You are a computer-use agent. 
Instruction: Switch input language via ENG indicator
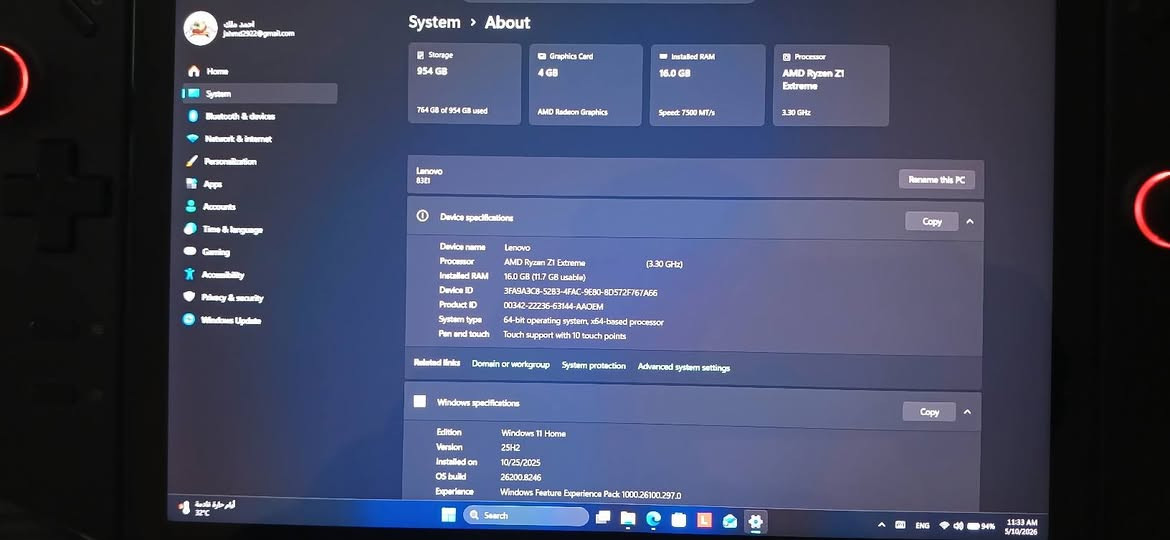(x=922, y=526)
